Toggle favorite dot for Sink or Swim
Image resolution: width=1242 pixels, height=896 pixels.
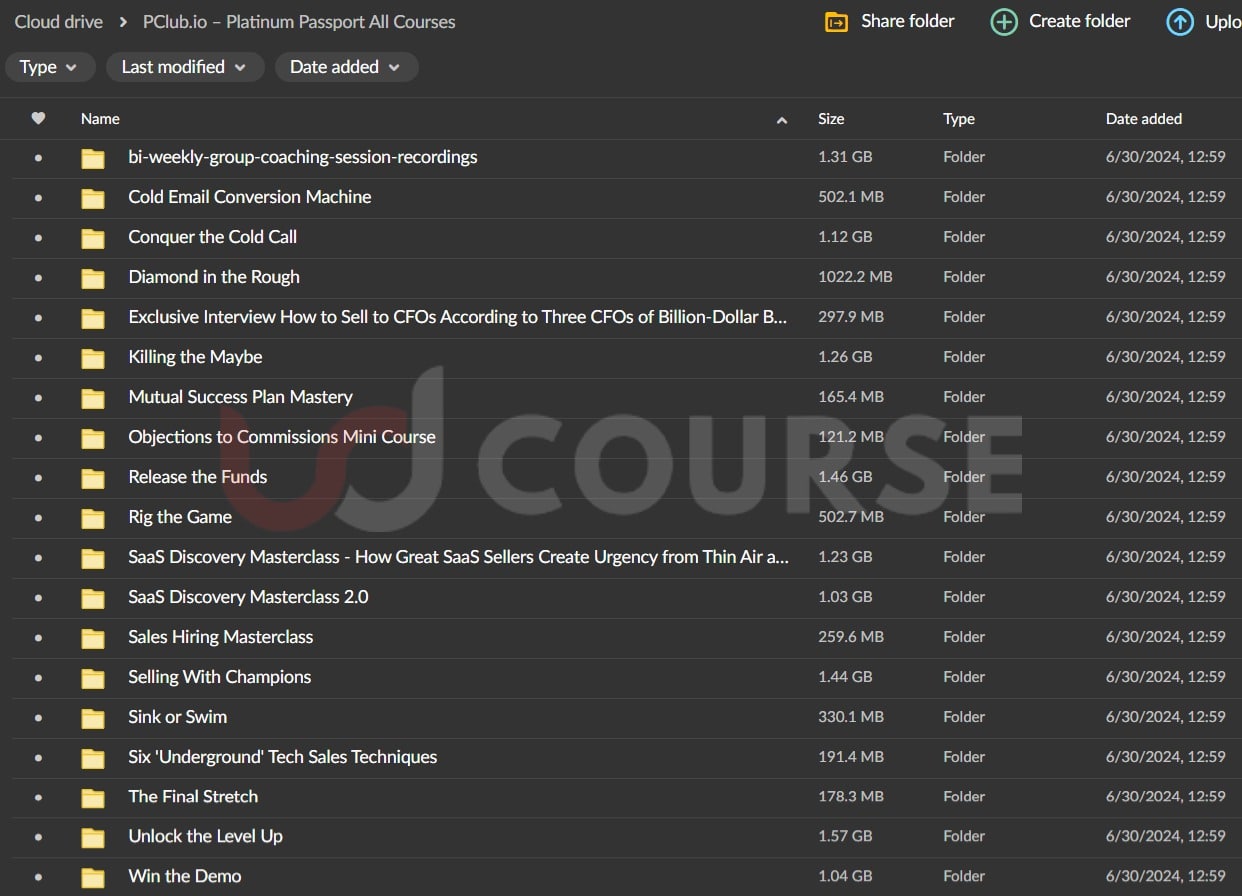38,718
